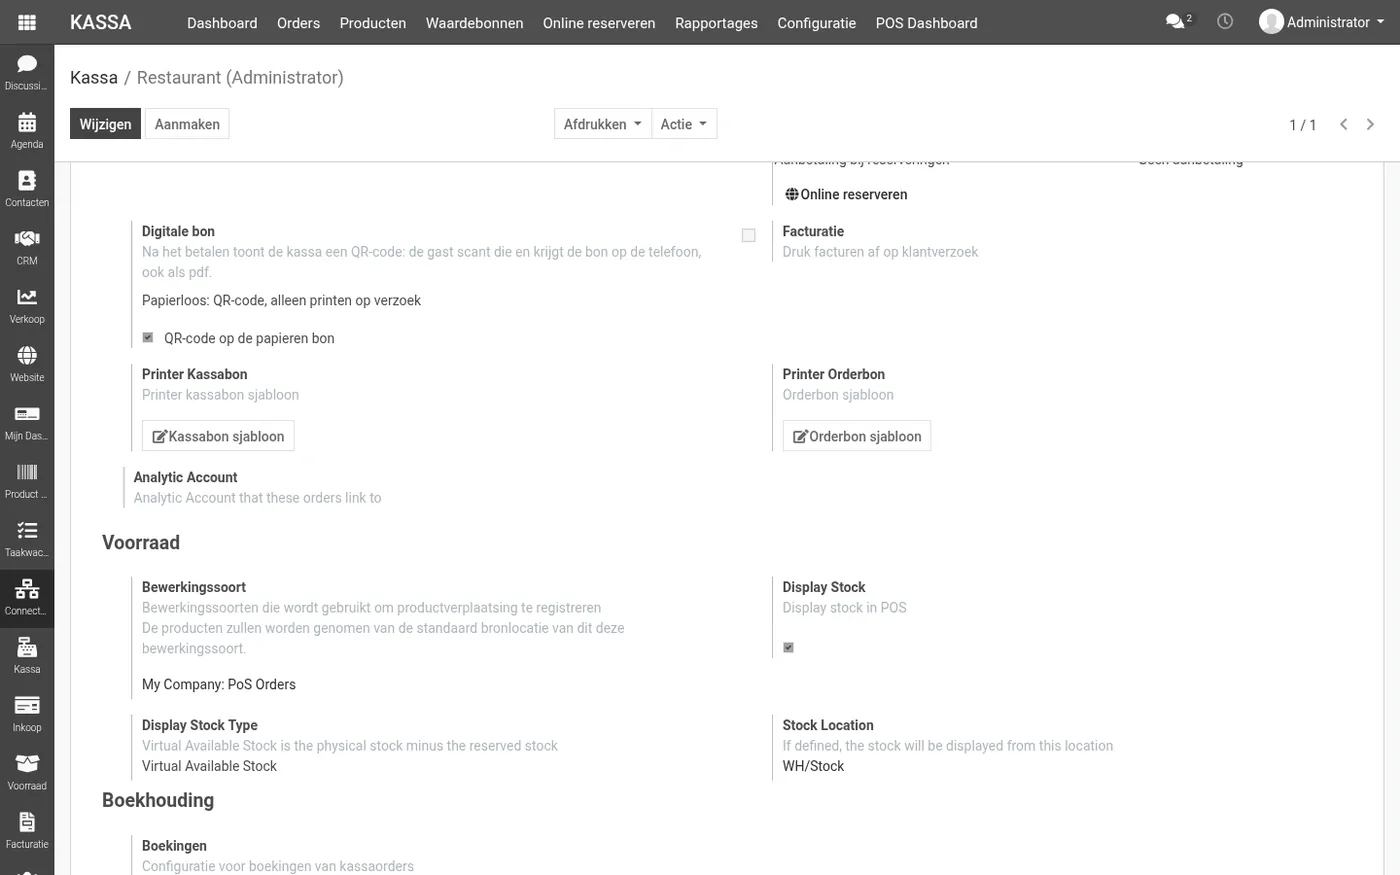
Task: Open Orderbon sjabloon button
Action: tap(857, 436)
